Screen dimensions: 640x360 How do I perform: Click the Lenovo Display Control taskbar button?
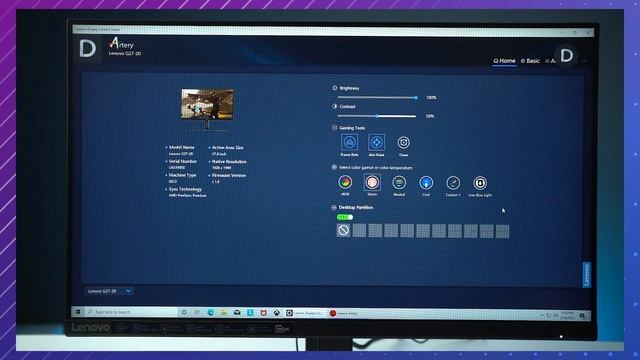[x=304, y=313]
